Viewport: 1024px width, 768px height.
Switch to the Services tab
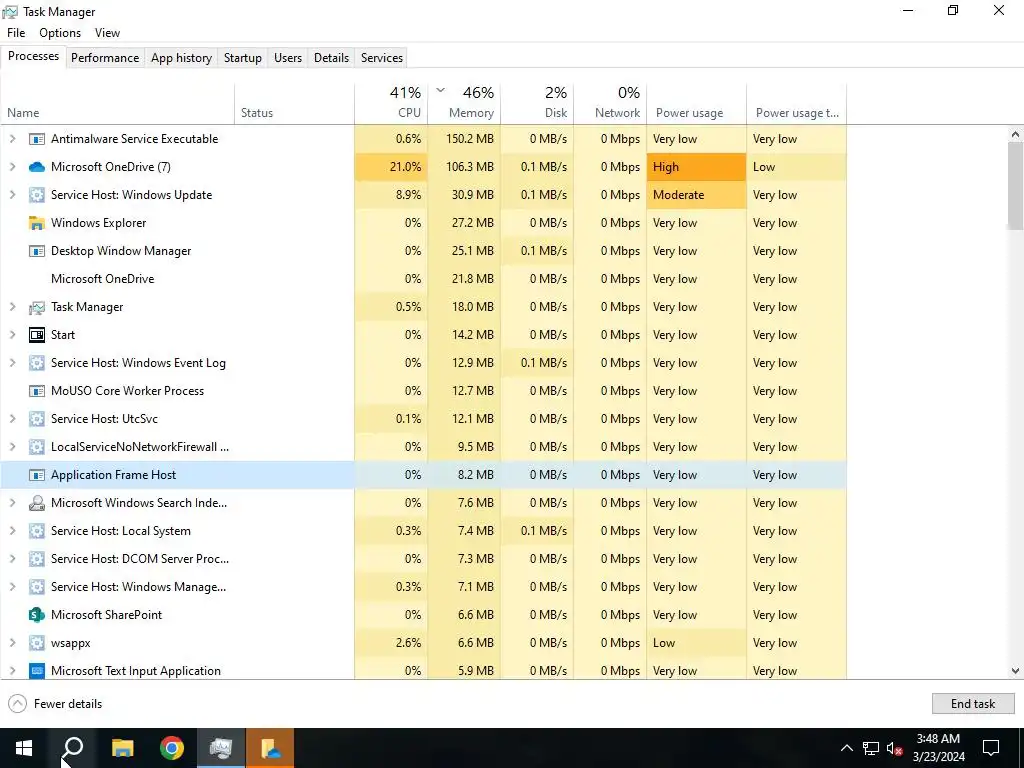point(382,57)
